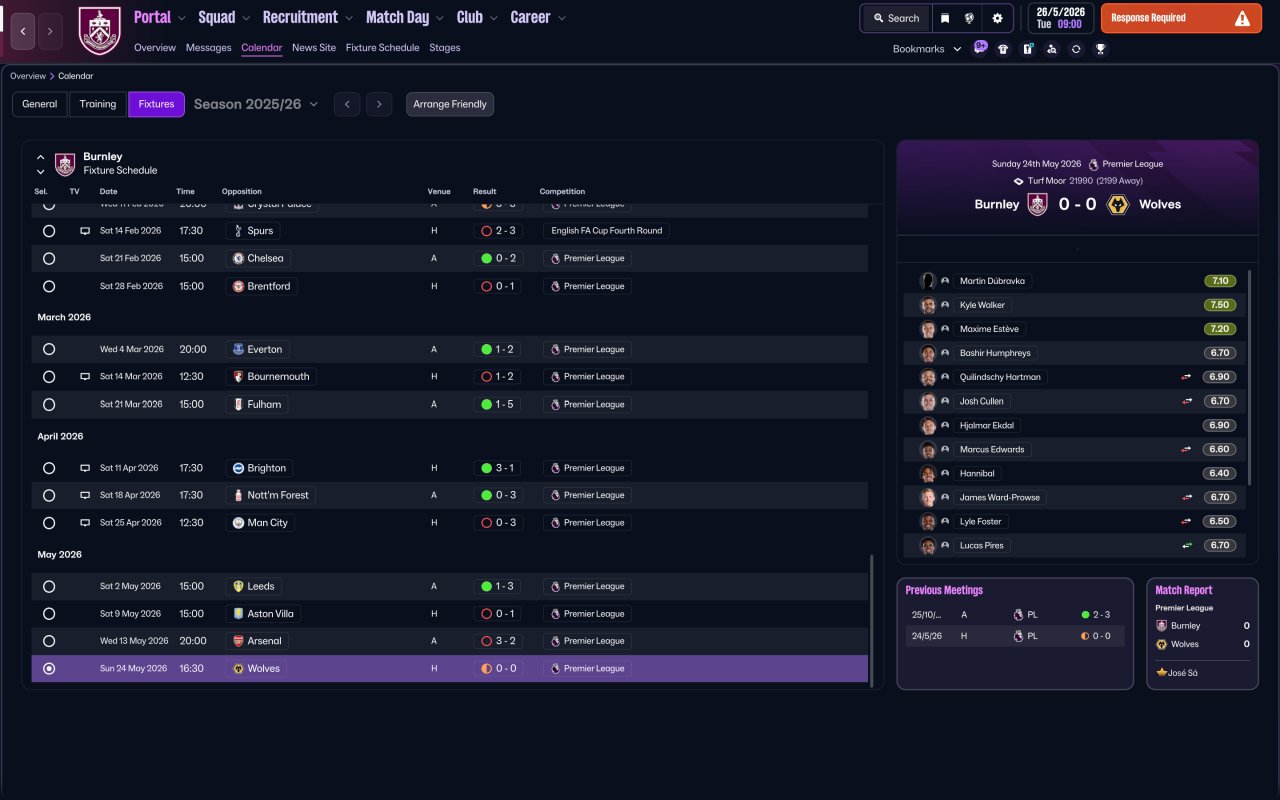1280x800 pixels.
Task: Select the Nott'm Forest fixture radio button
Action: (49, 495)
